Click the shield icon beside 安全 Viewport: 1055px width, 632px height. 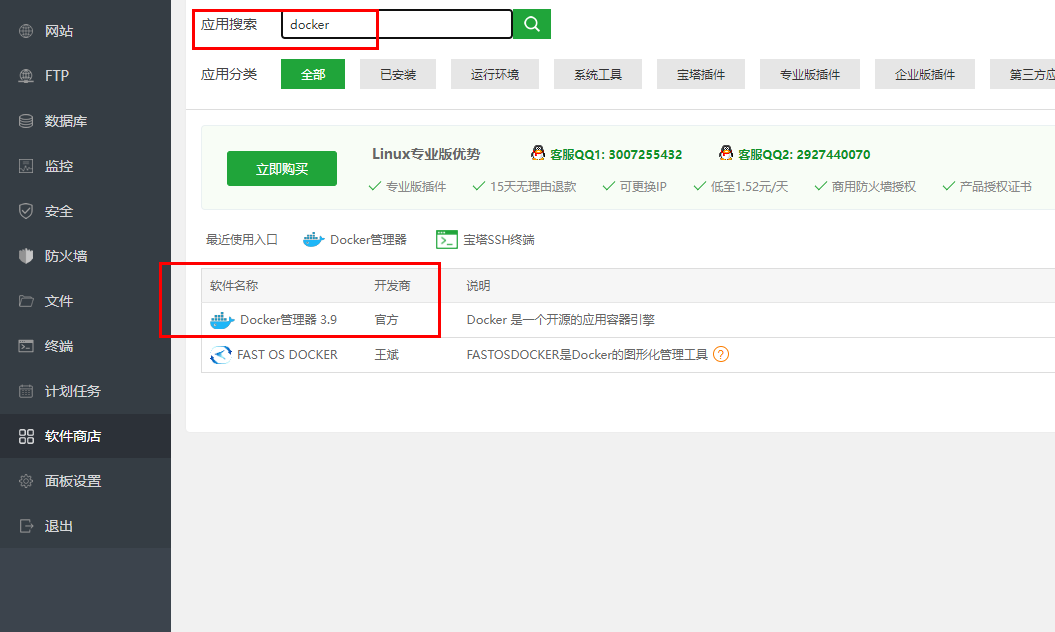26,211
